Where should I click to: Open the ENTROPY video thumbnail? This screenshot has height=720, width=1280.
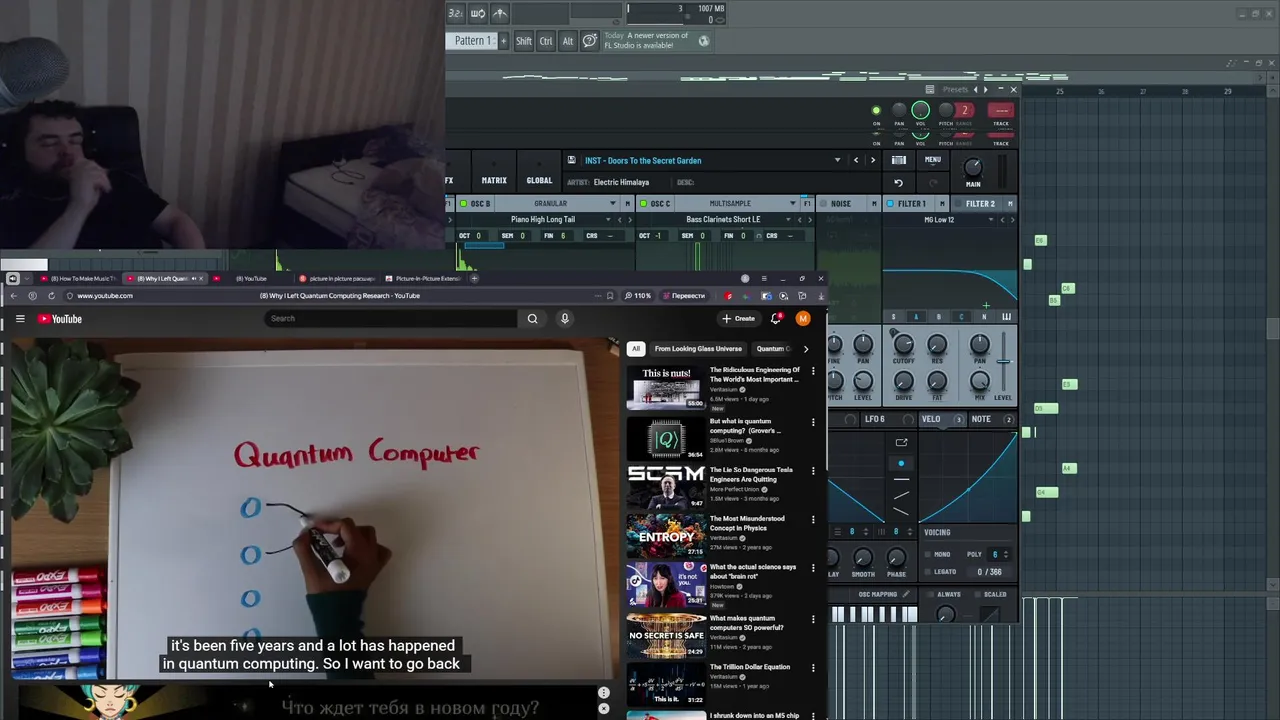point(666,535)
